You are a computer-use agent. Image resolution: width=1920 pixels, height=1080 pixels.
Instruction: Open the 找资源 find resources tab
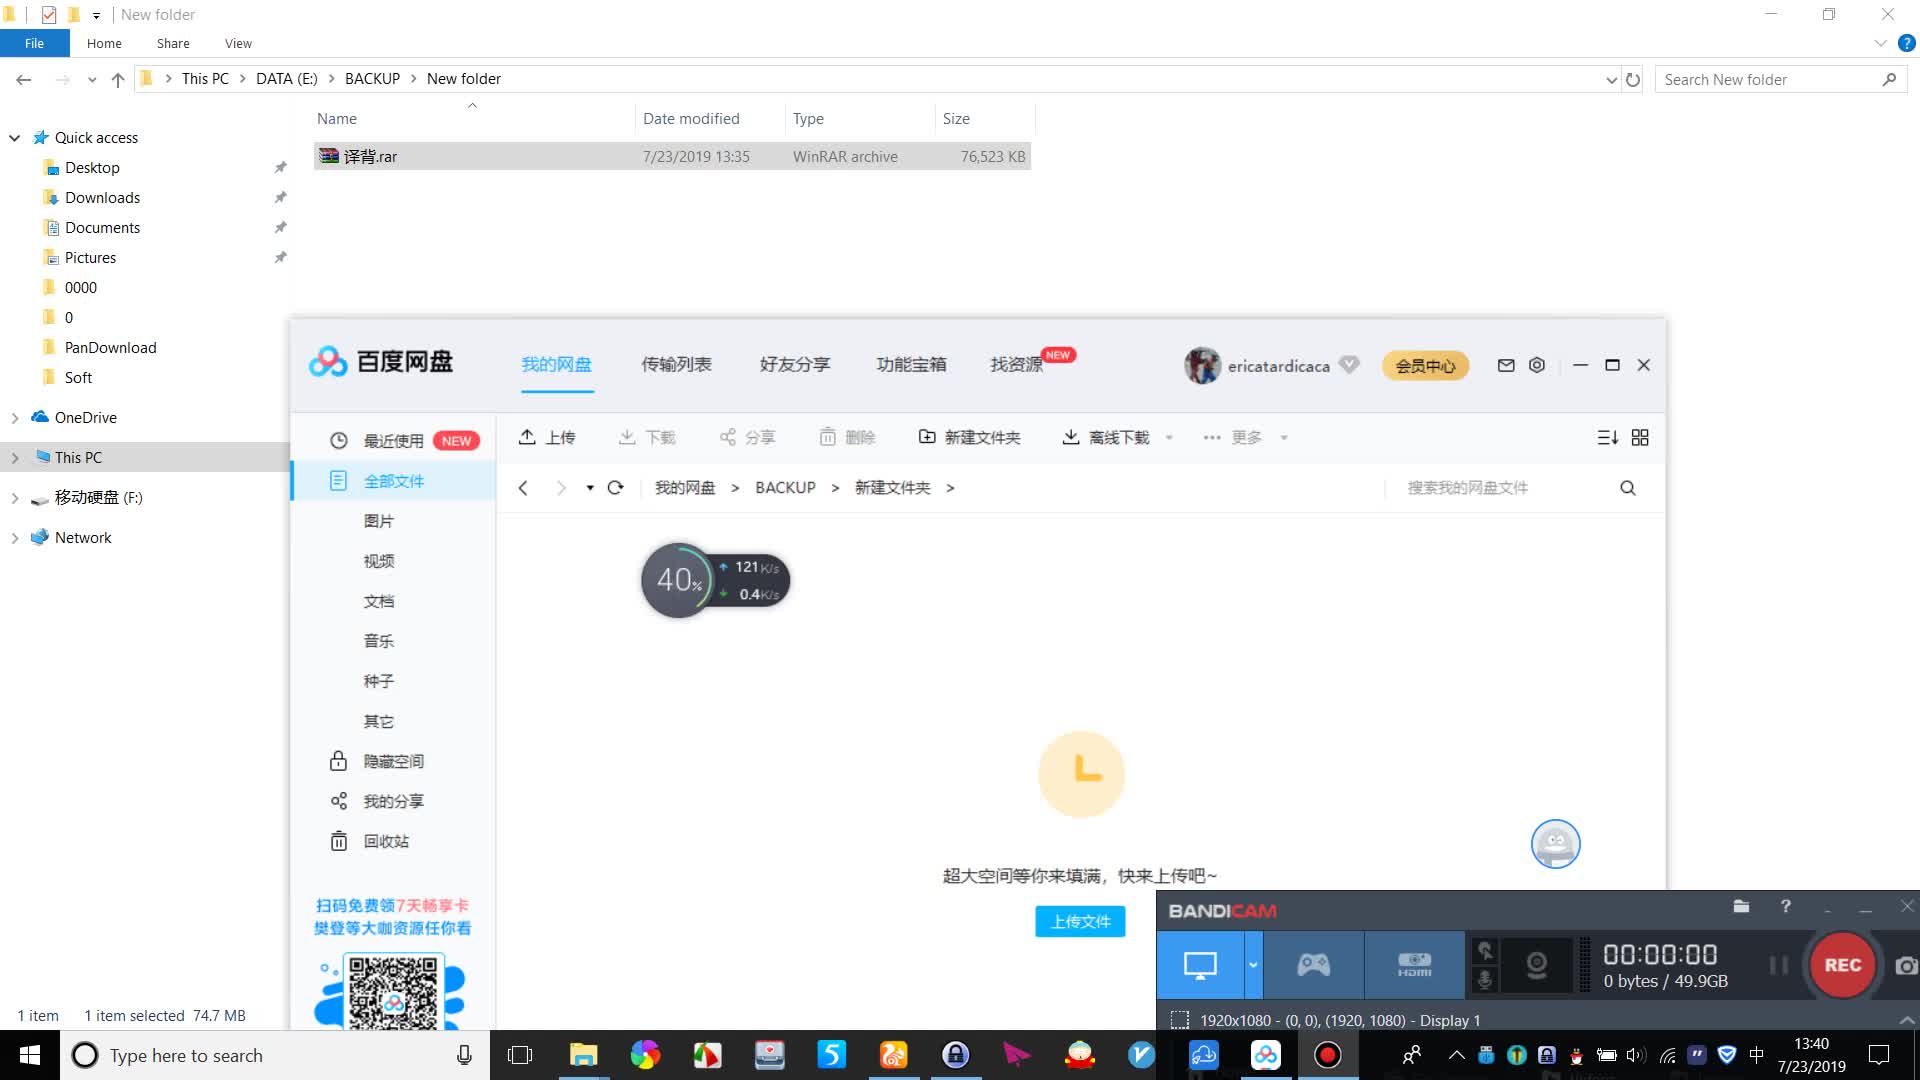pos(1017,364)
